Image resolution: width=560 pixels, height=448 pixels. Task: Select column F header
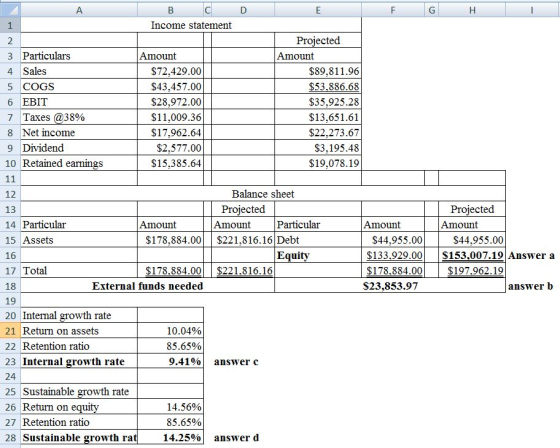(393, 10)
